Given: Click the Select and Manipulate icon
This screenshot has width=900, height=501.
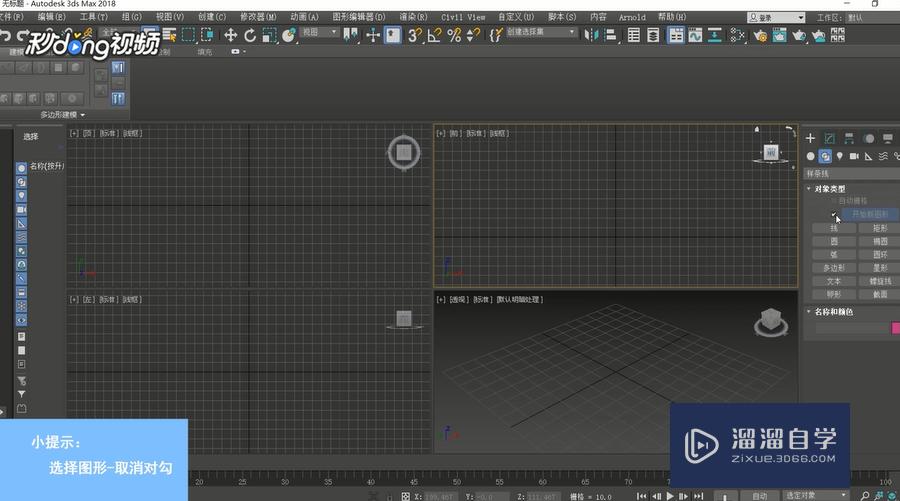Looking at the screenshot, I should pos(373,36).
